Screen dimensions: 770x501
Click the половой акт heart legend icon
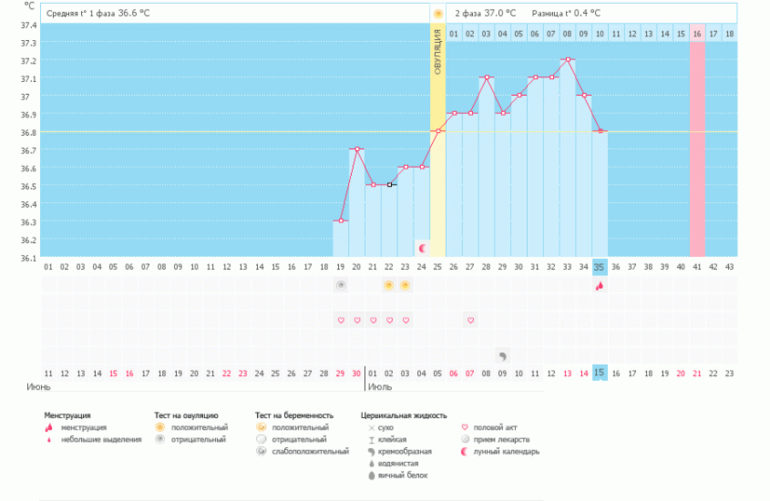465,427
